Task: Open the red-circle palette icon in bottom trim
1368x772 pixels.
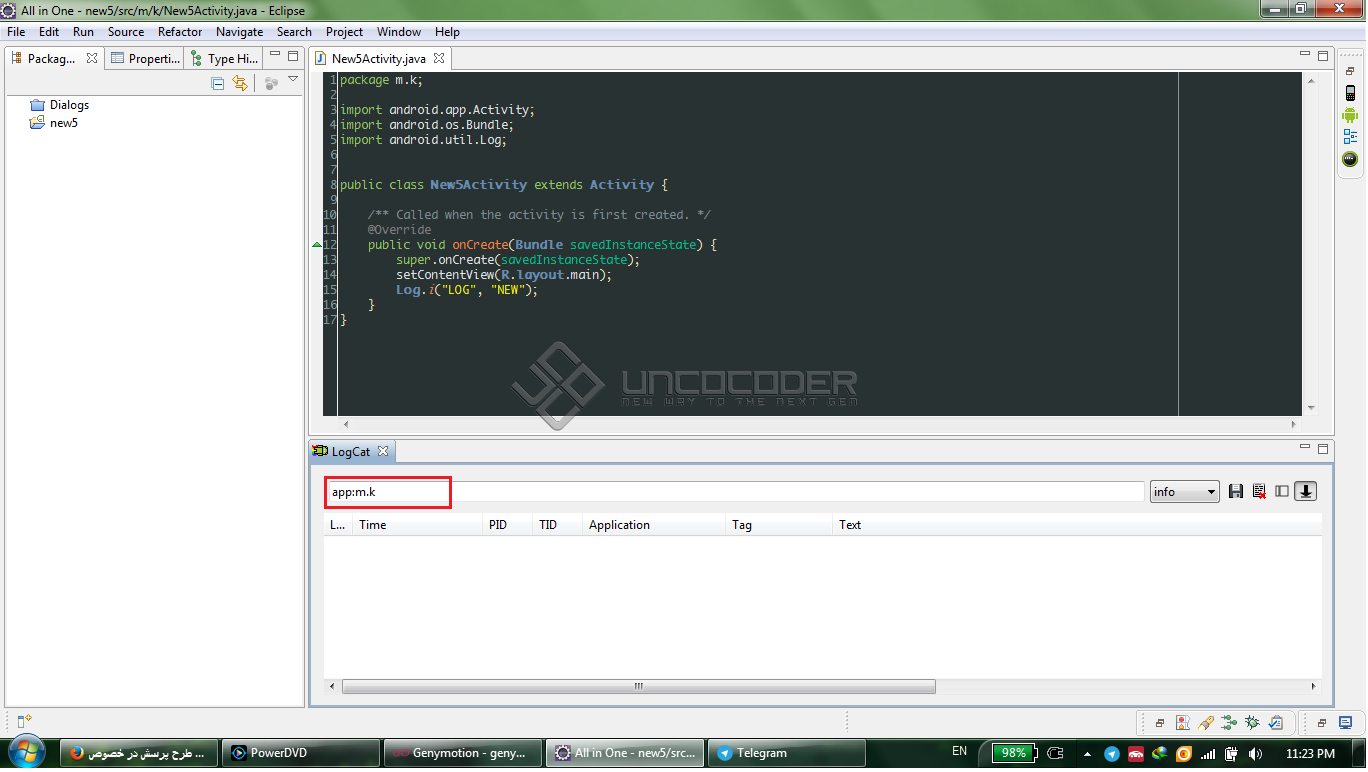Action: click(1183, 722)
